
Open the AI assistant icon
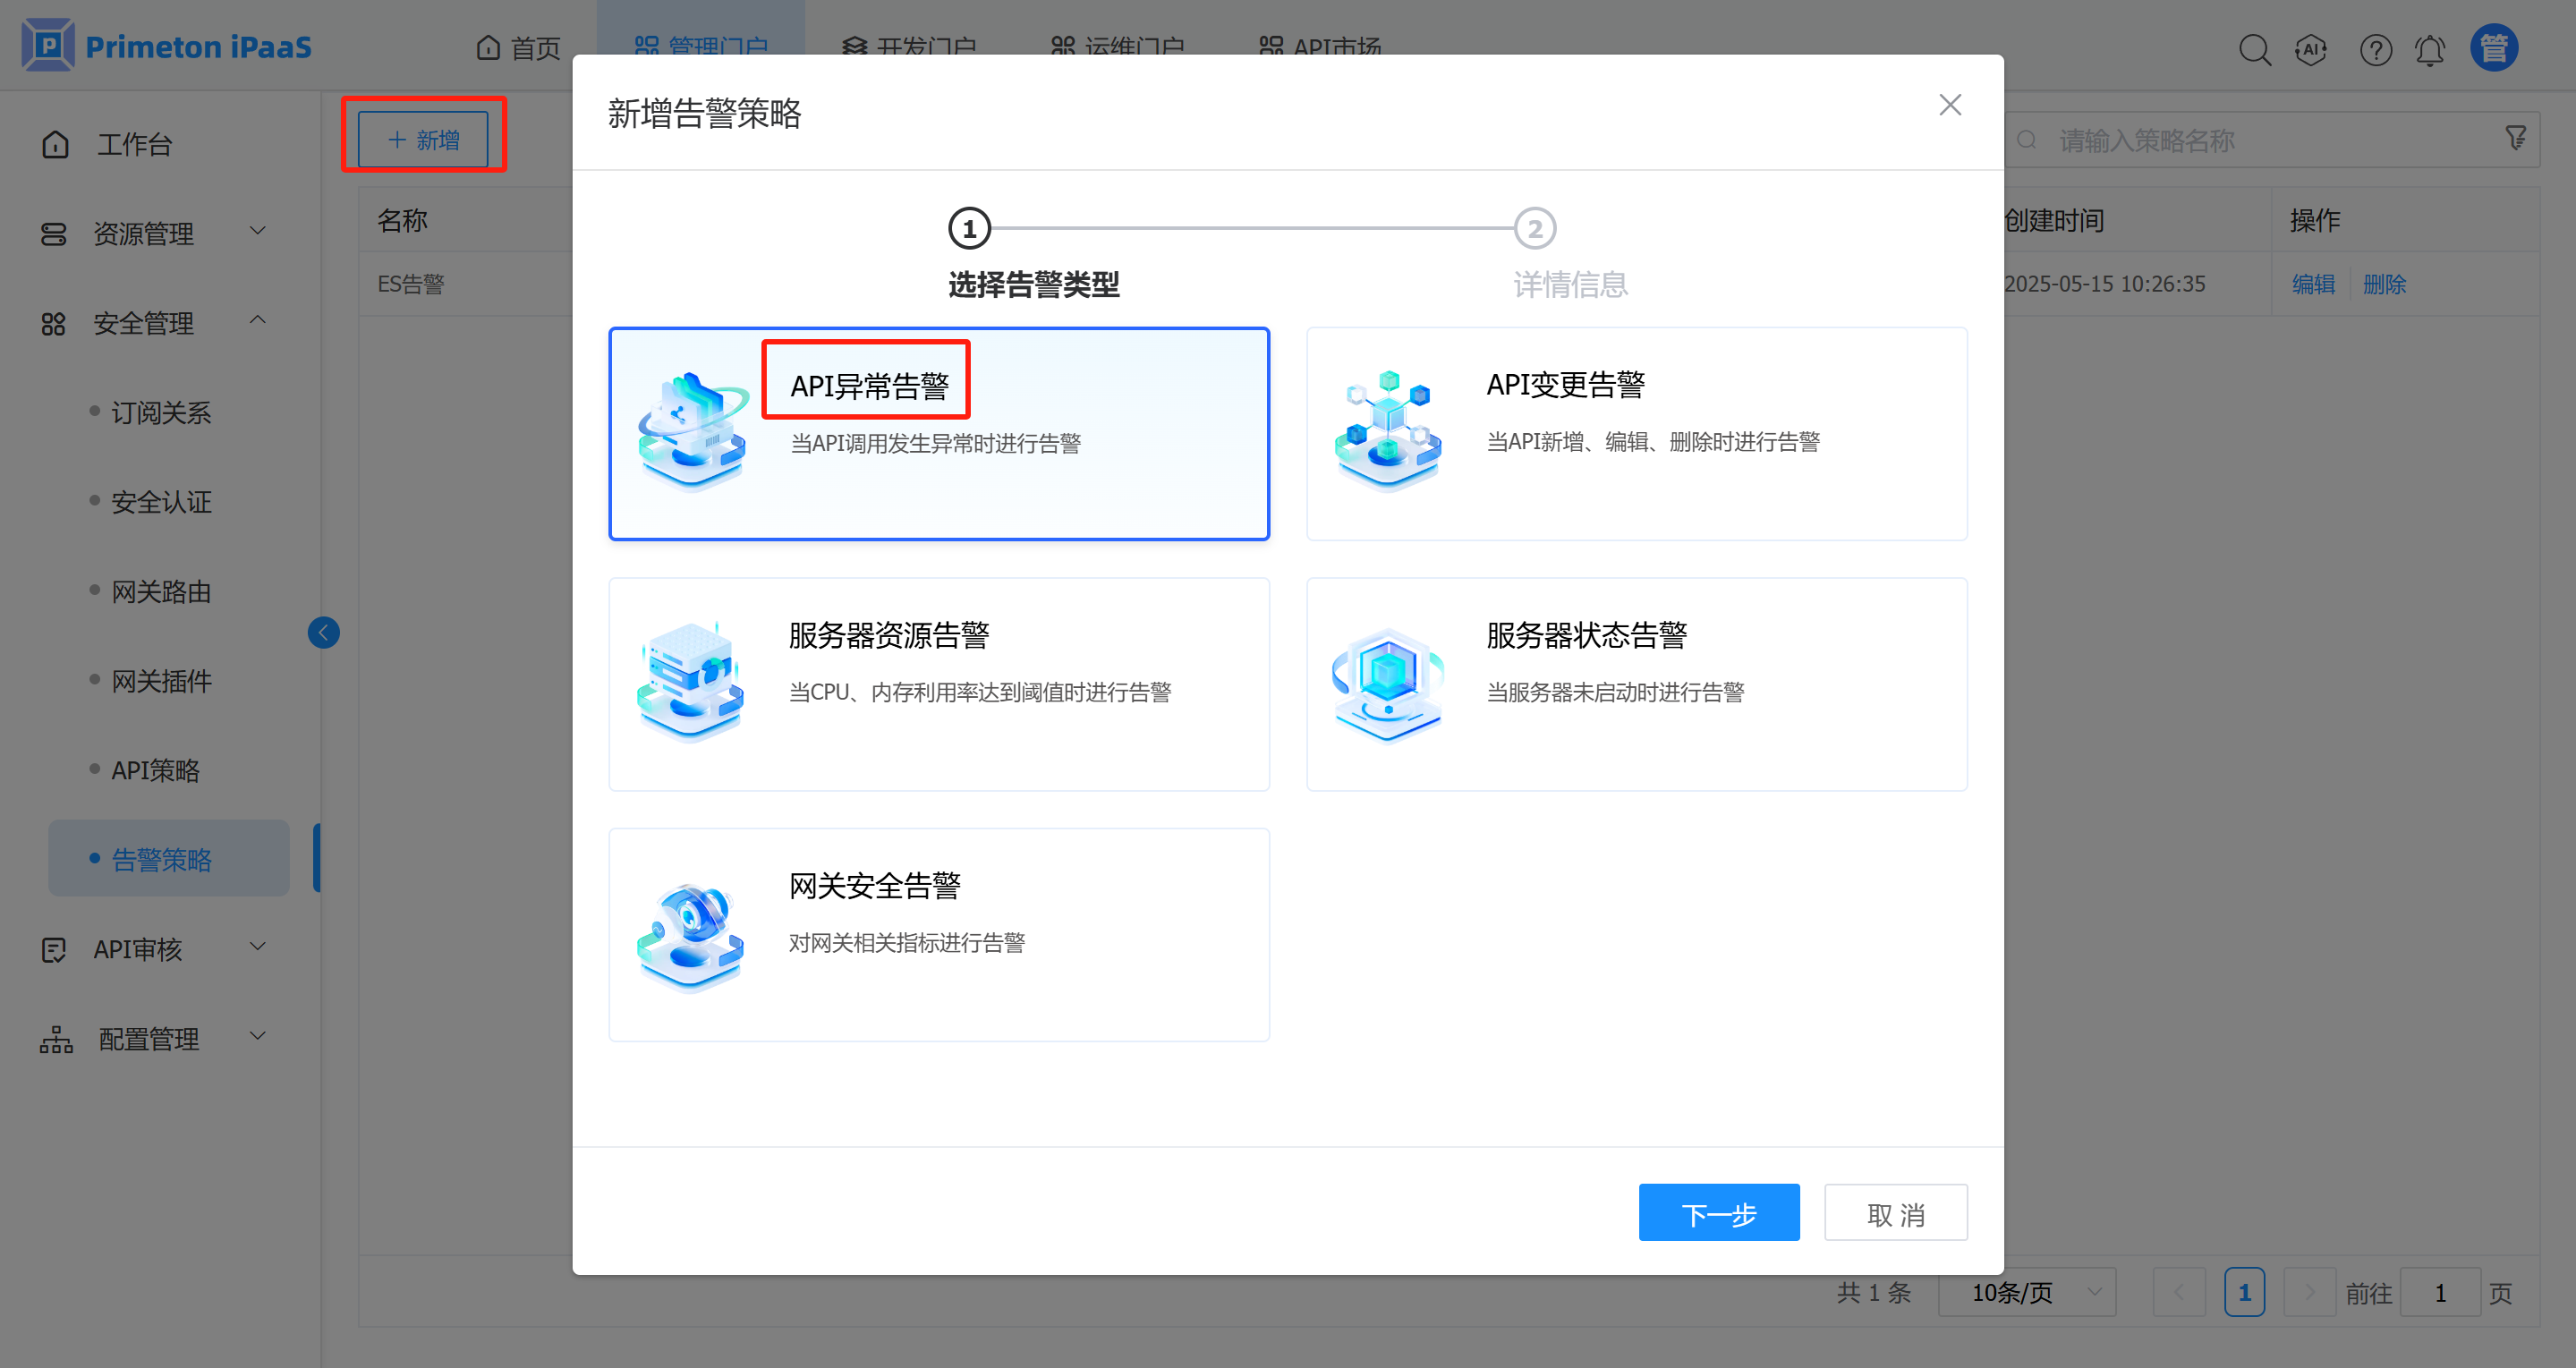pyautogui.click(x=2310, y=49)
